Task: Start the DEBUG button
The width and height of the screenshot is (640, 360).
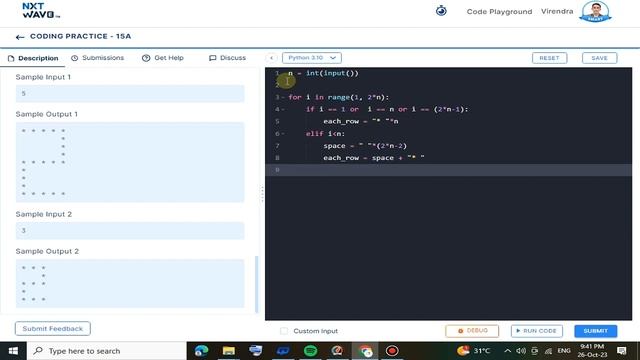Action: click(x=472, y=331)
